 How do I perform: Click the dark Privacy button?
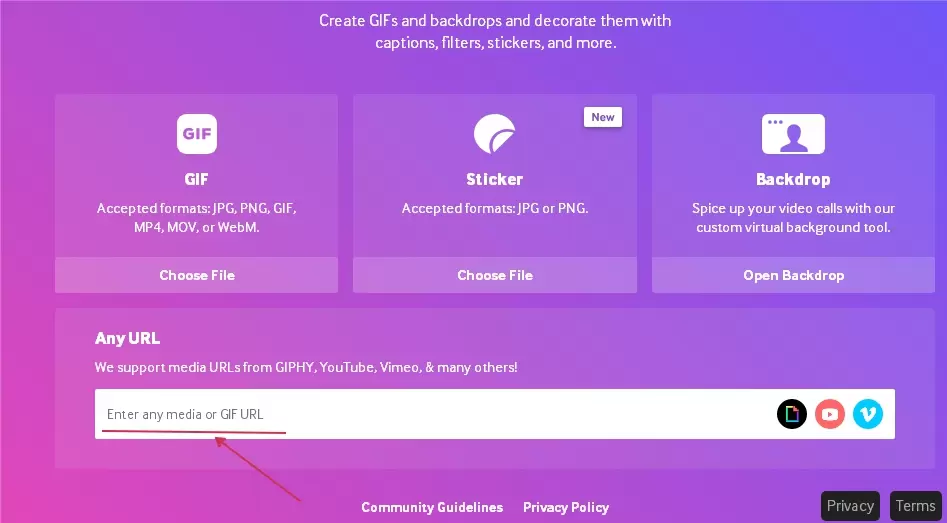(851, 506)
